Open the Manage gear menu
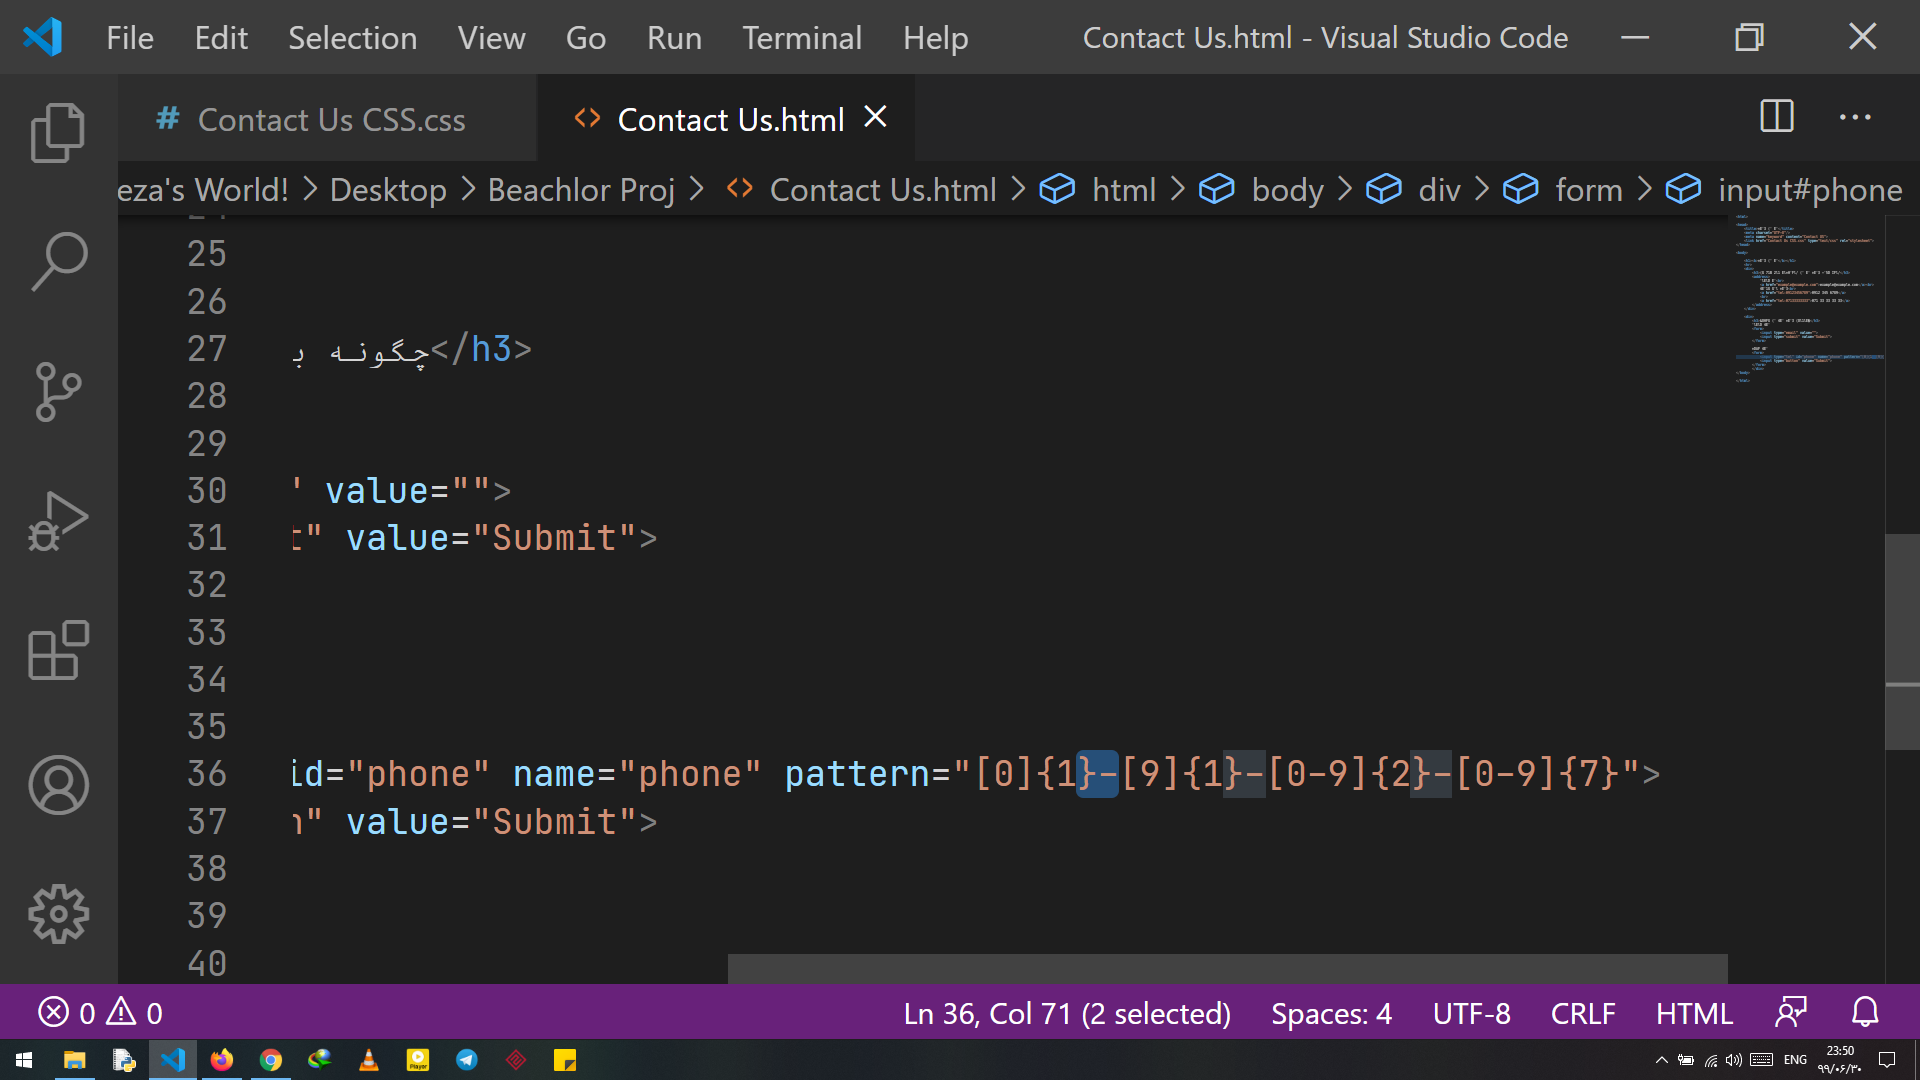This screenshot has width=1920, height=1080. [58, 914]
